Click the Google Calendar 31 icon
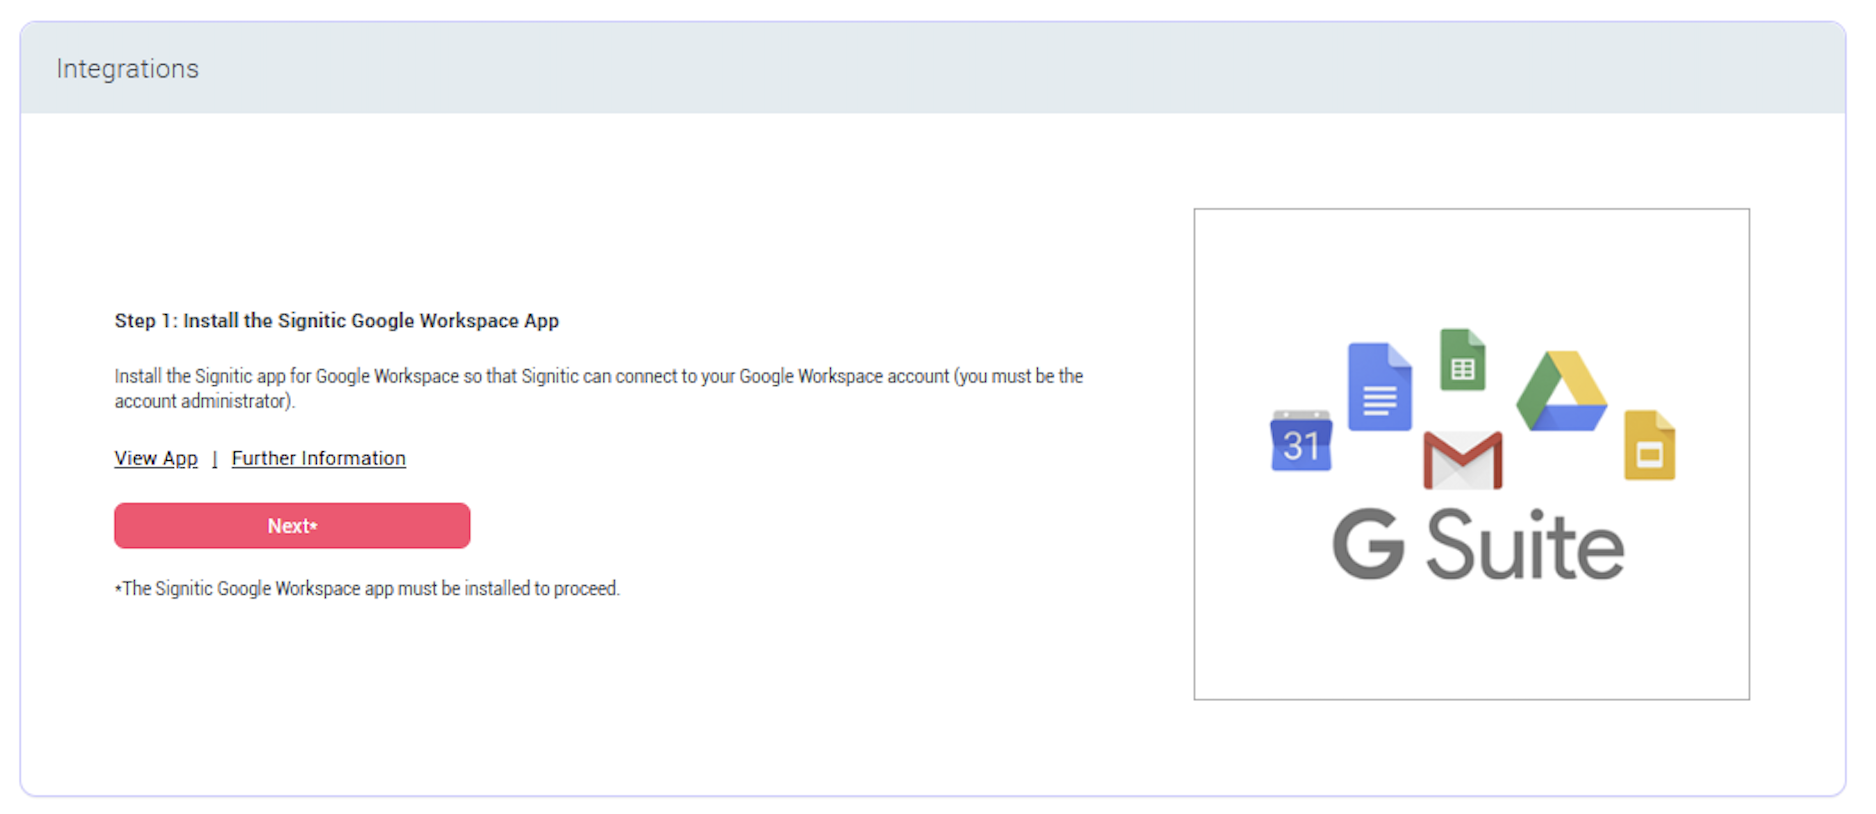 tap(1300, 440)
